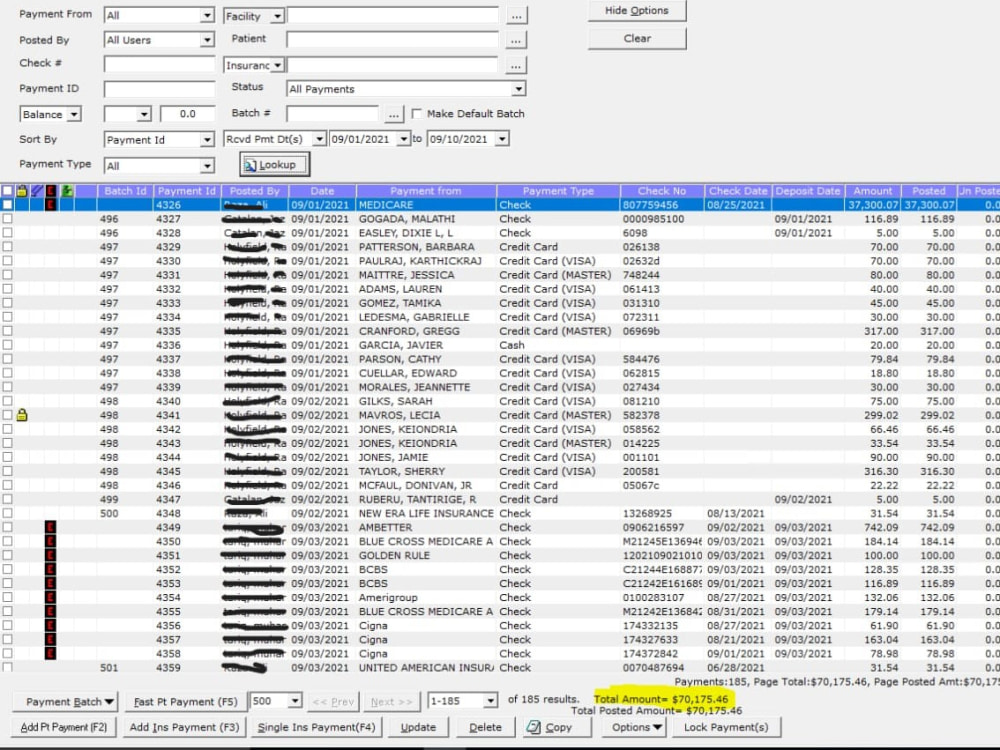Sort by Batch Id column header
Viewport: 1000px width, 750px height.
click(x=125, y=191)
